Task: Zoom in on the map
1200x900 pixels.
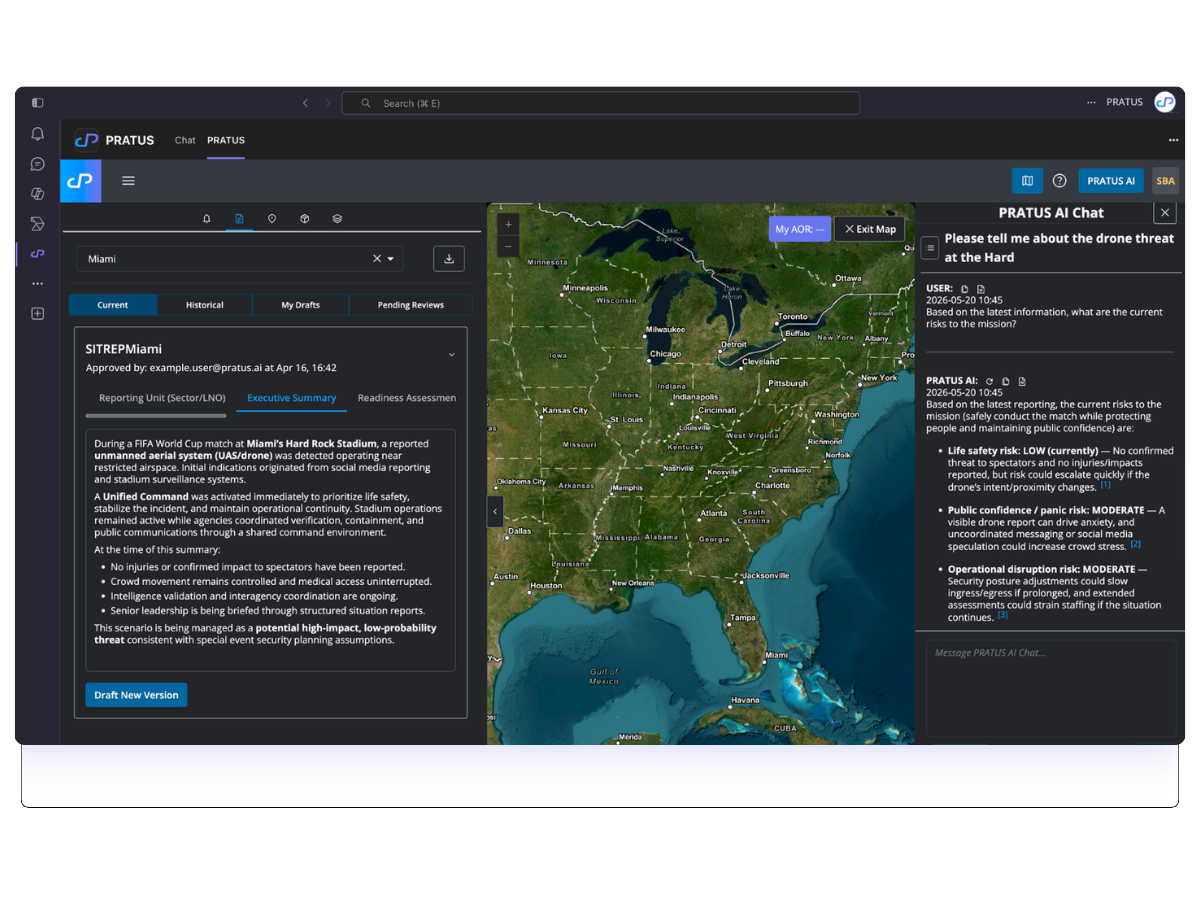Action: pyautogui.click(x=508, y=225)
